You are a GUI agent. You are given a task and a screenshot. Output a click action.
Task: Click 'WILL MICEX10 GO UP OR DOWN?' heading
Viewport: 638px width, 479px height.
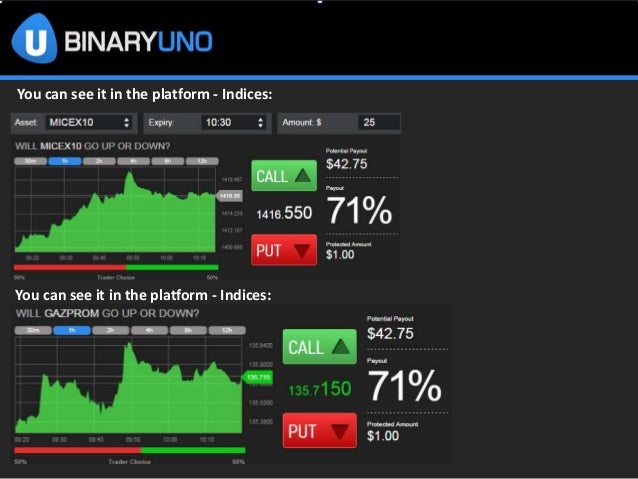click(93, 146)
